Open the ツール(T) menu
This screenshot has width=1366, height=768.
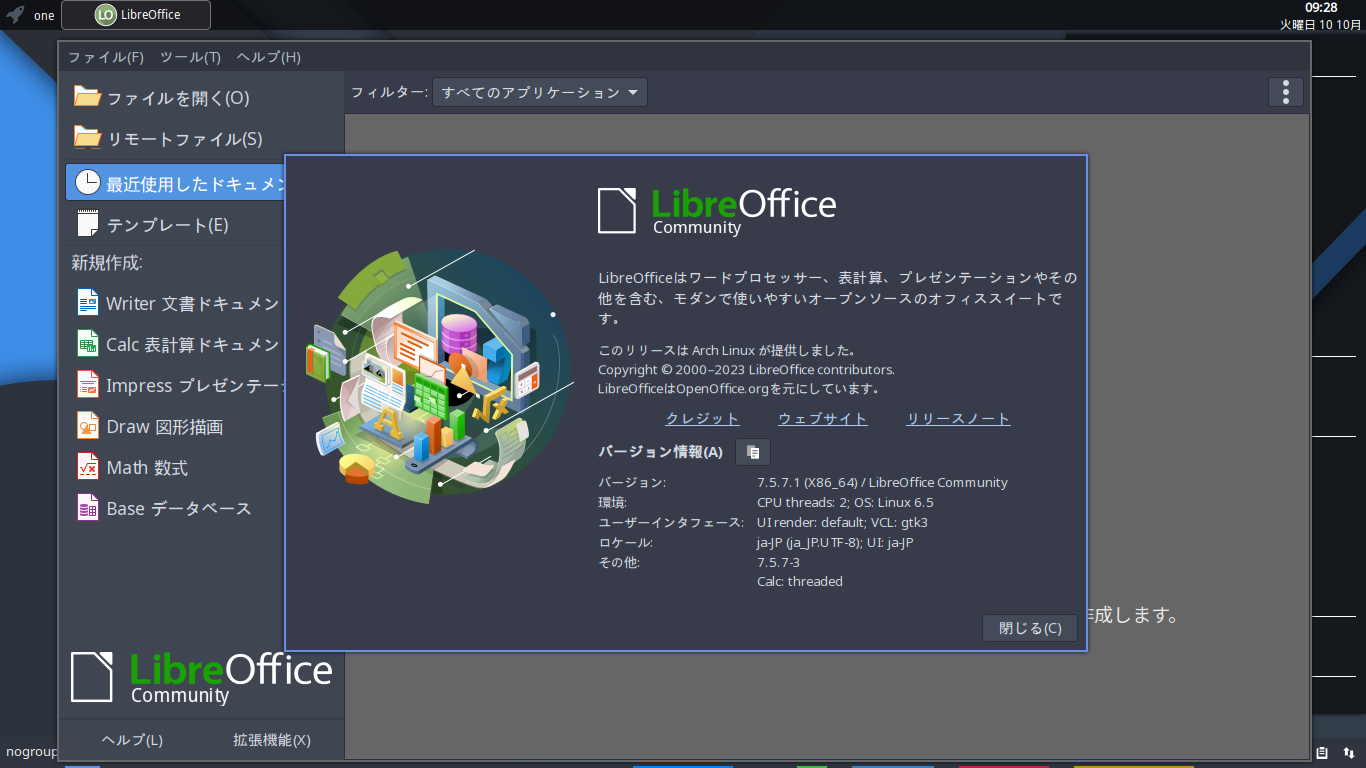click(190, 57)
